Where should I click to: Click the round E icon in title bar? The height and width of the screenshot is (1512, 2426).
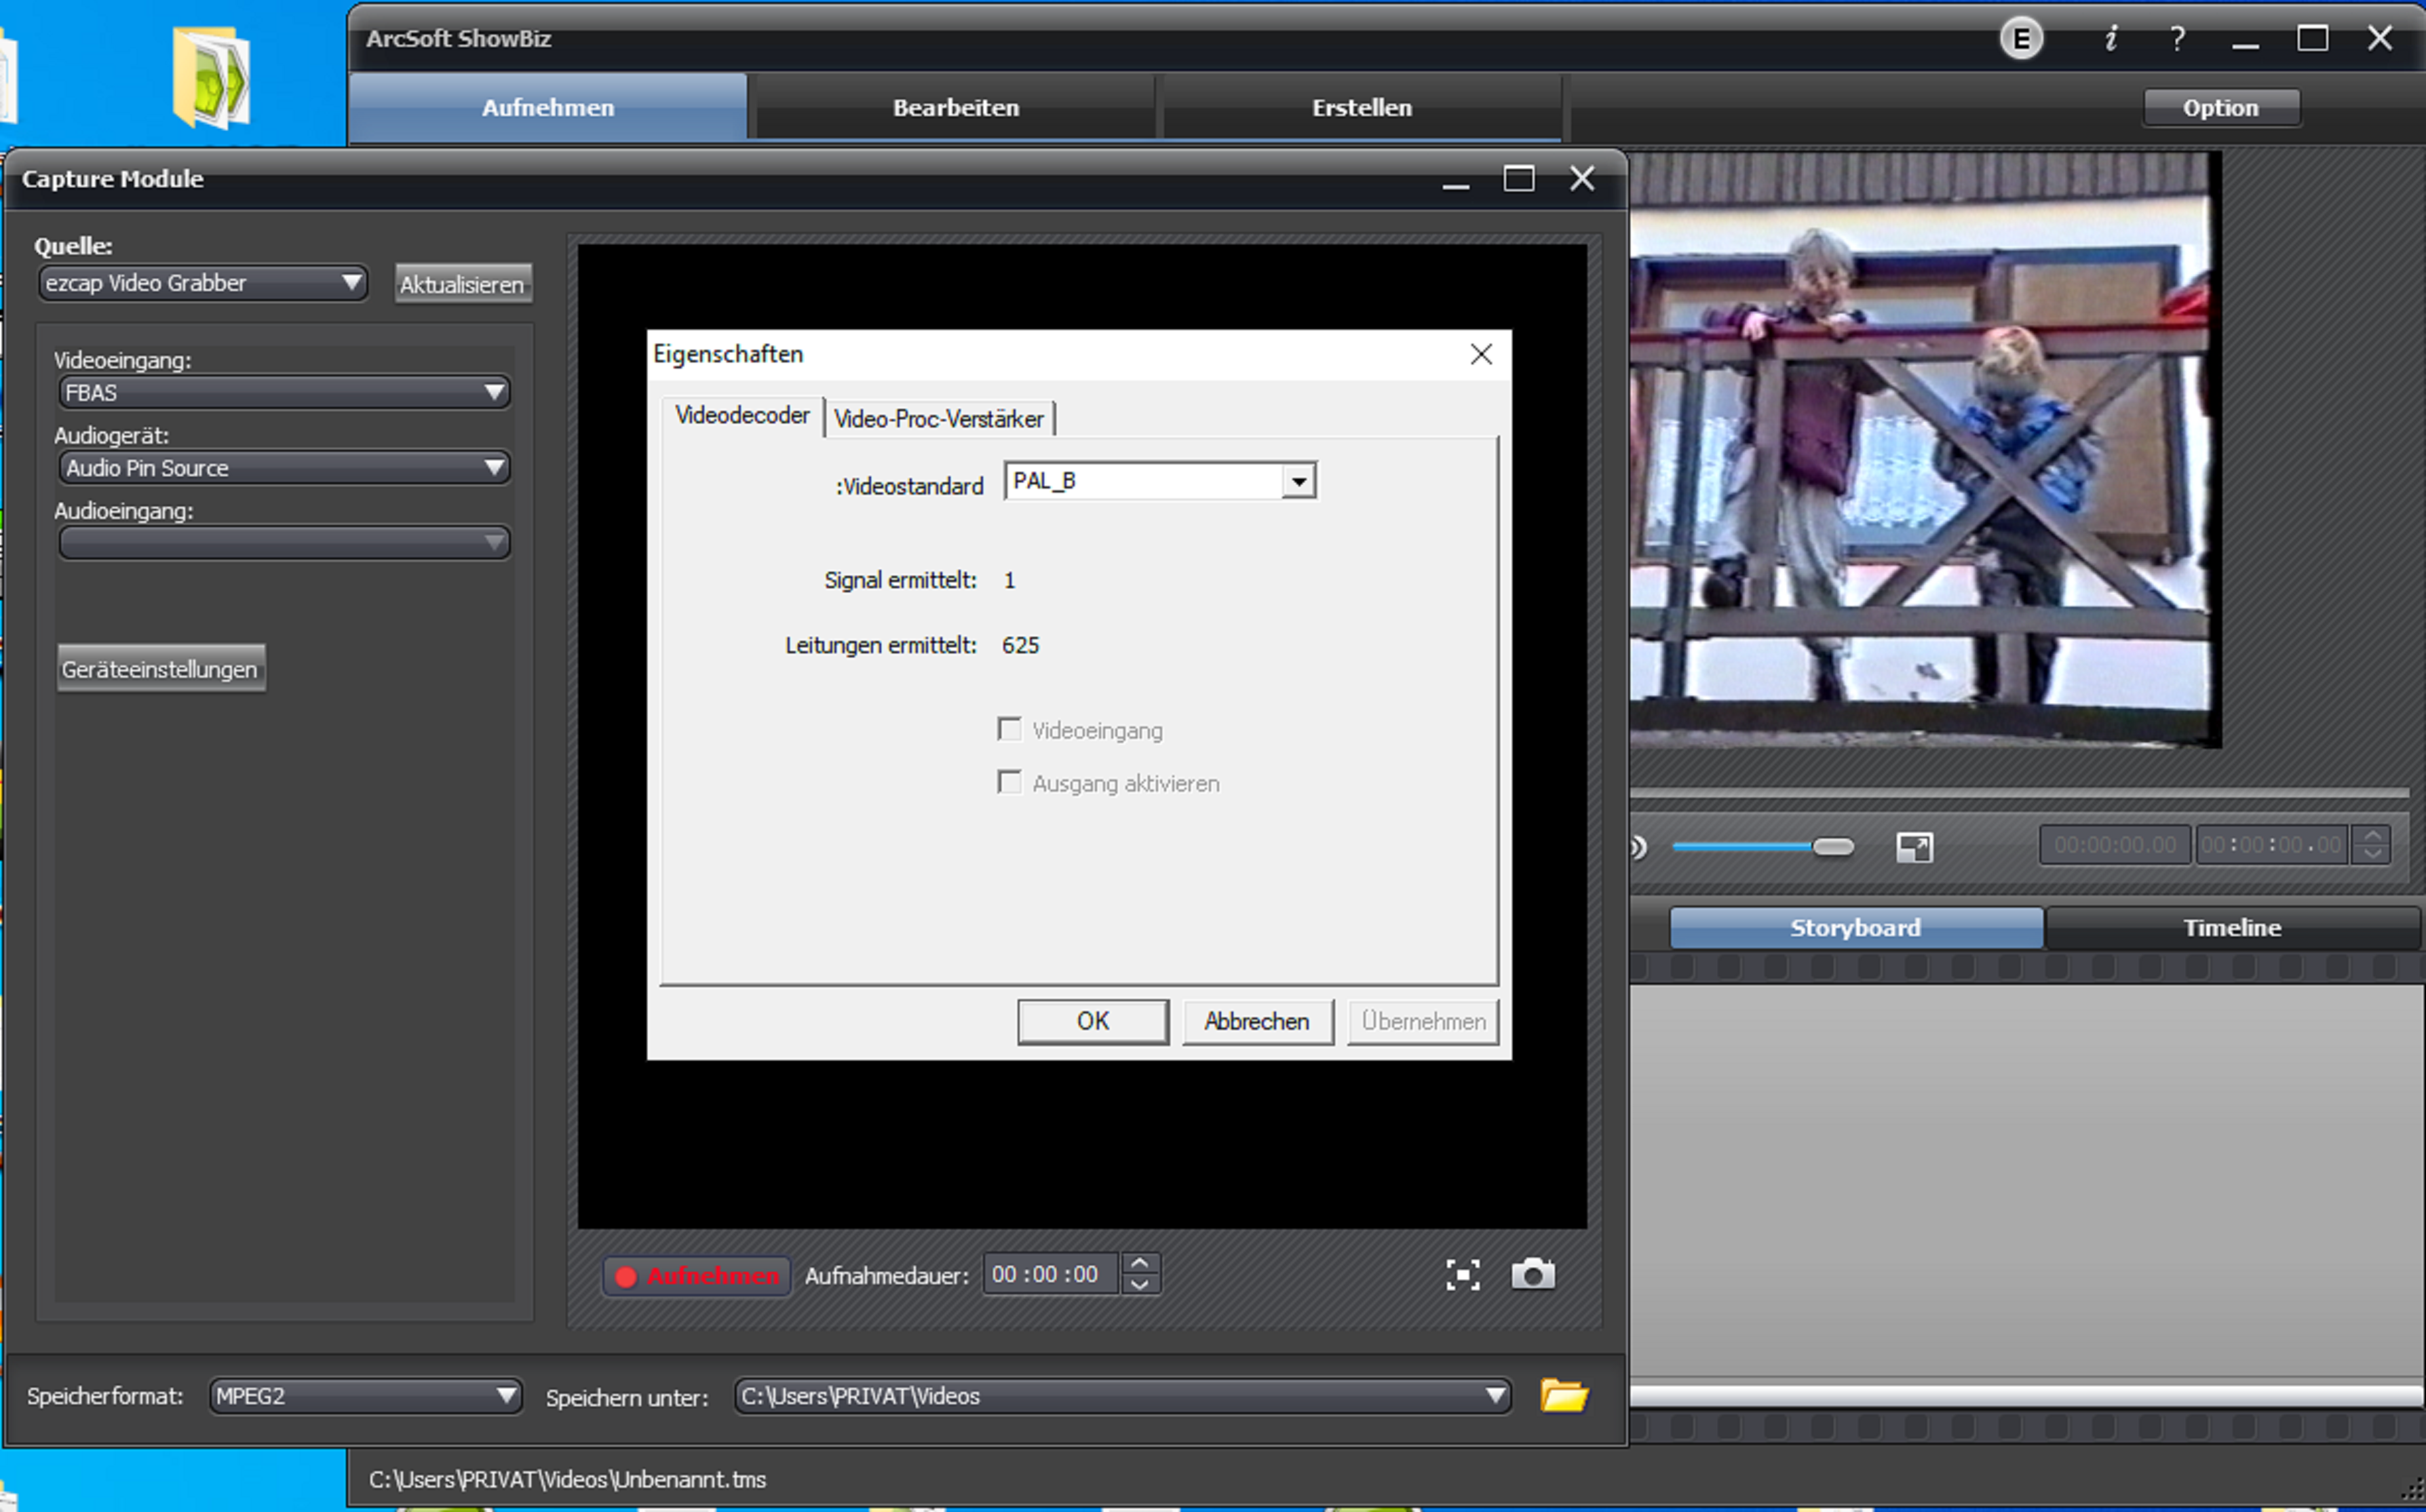pyautogui.click(x=2021, y=39)
